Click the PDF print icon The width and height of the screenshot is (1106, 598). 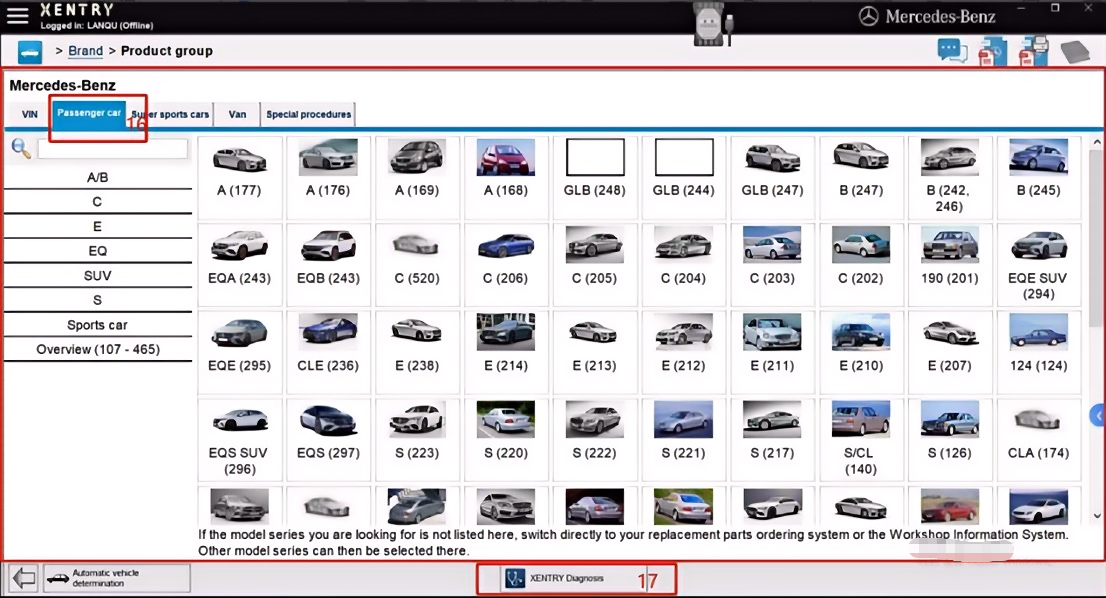[1032, 51]
